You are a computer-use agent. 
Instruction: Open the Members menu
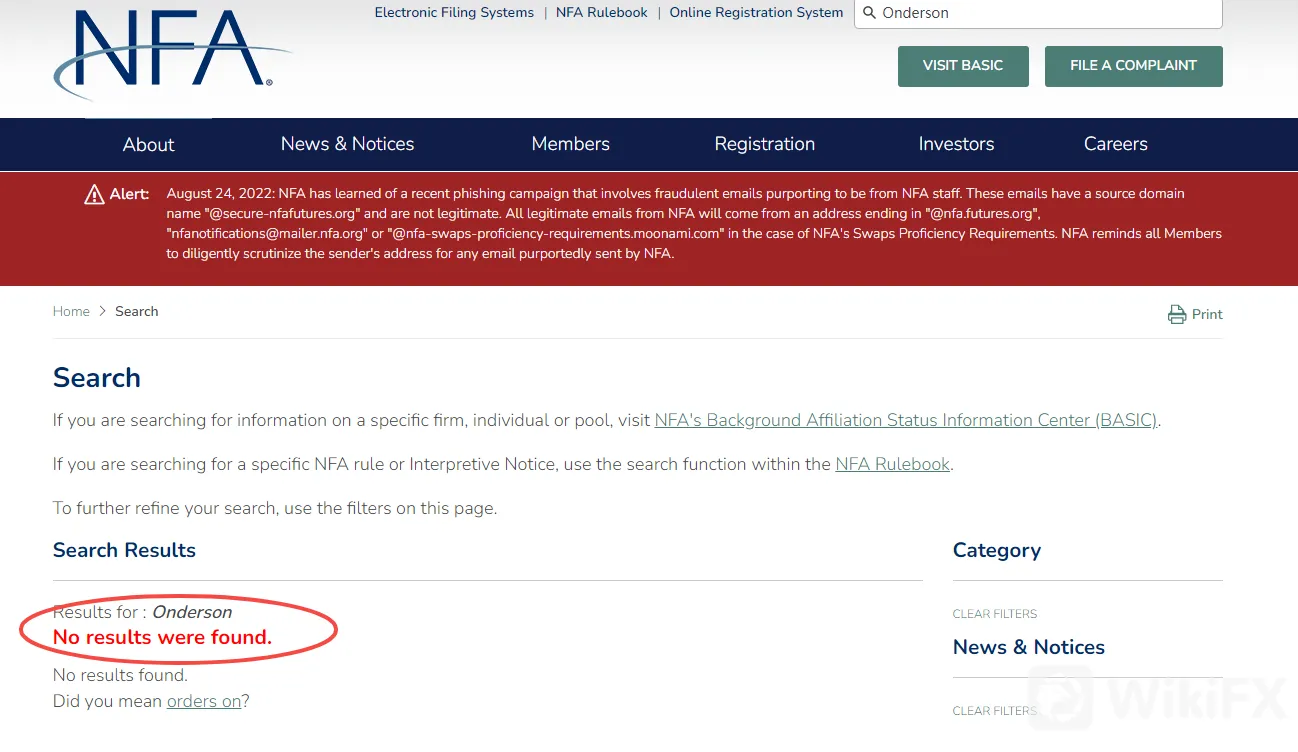(570, 144)
